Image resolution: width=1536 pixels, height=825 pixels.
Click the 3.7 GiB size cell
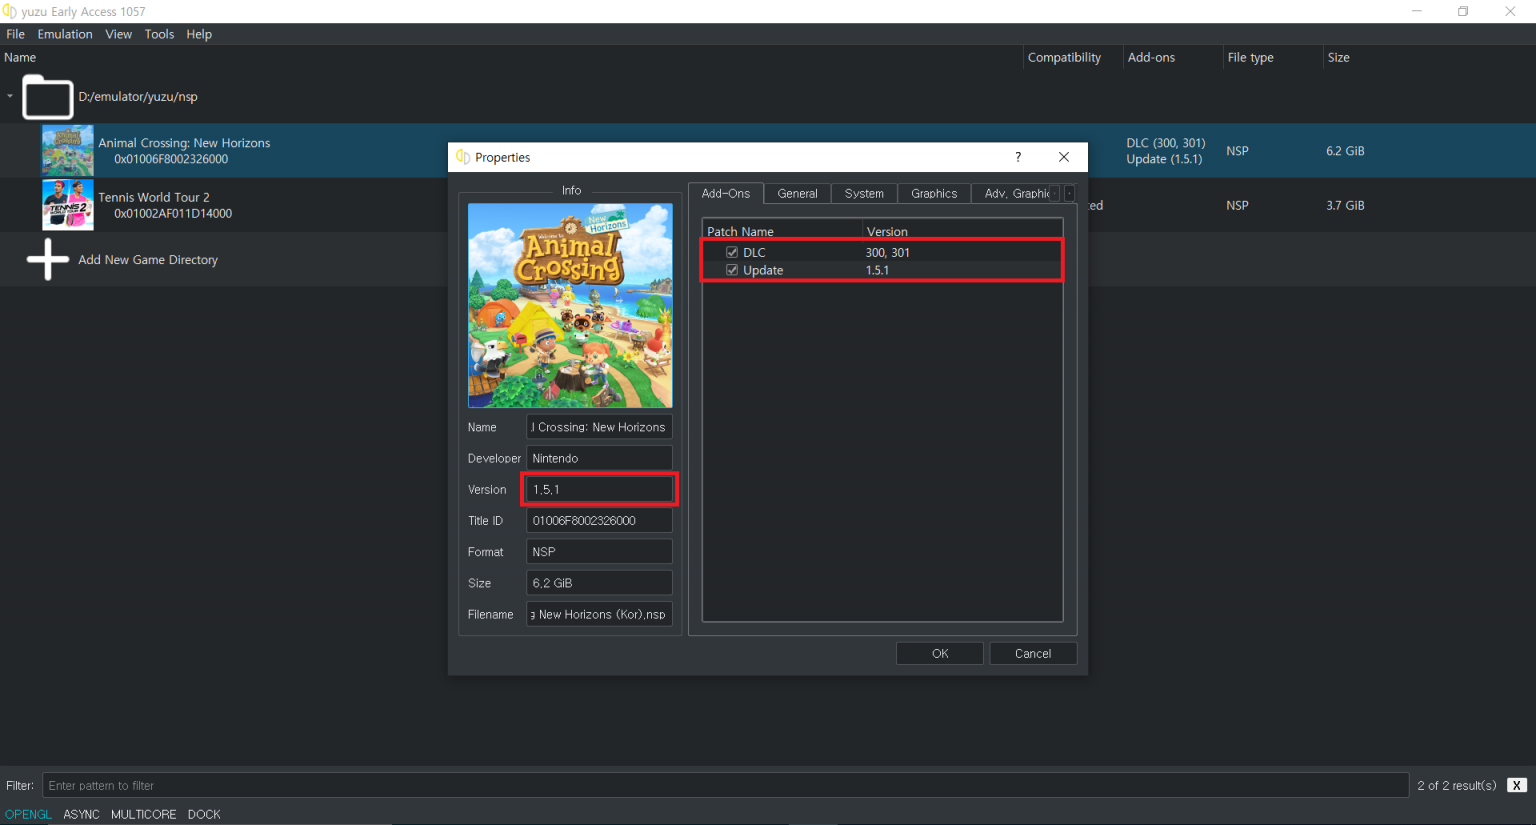[x=1345, y=205]
